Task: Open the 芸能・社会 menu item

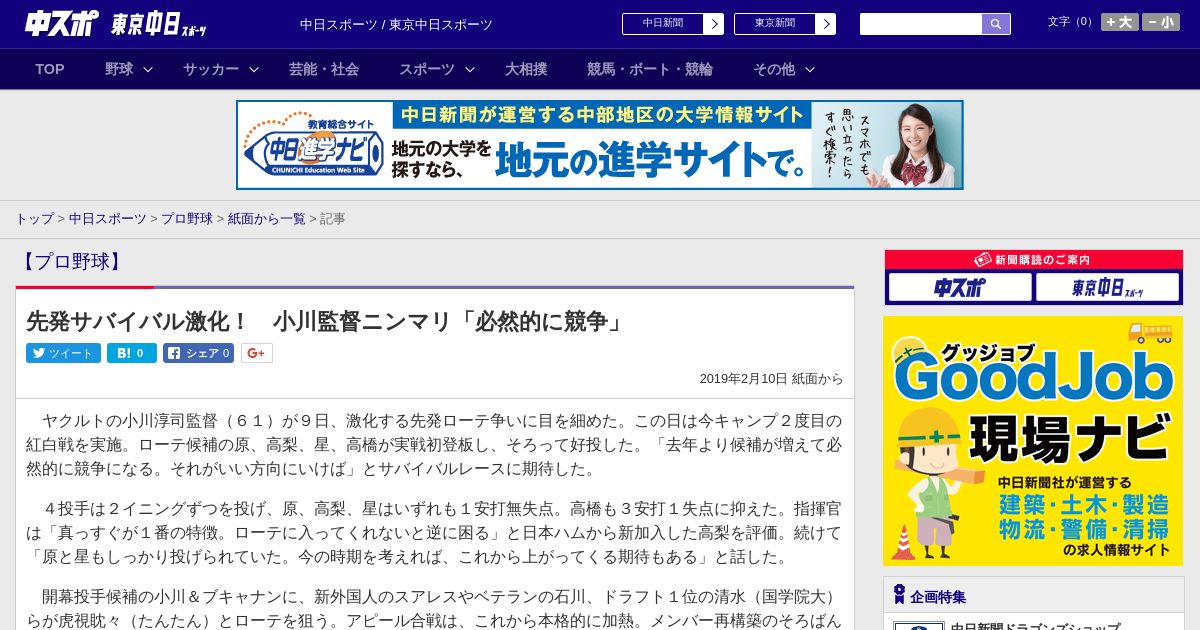Action: point(324,69)
